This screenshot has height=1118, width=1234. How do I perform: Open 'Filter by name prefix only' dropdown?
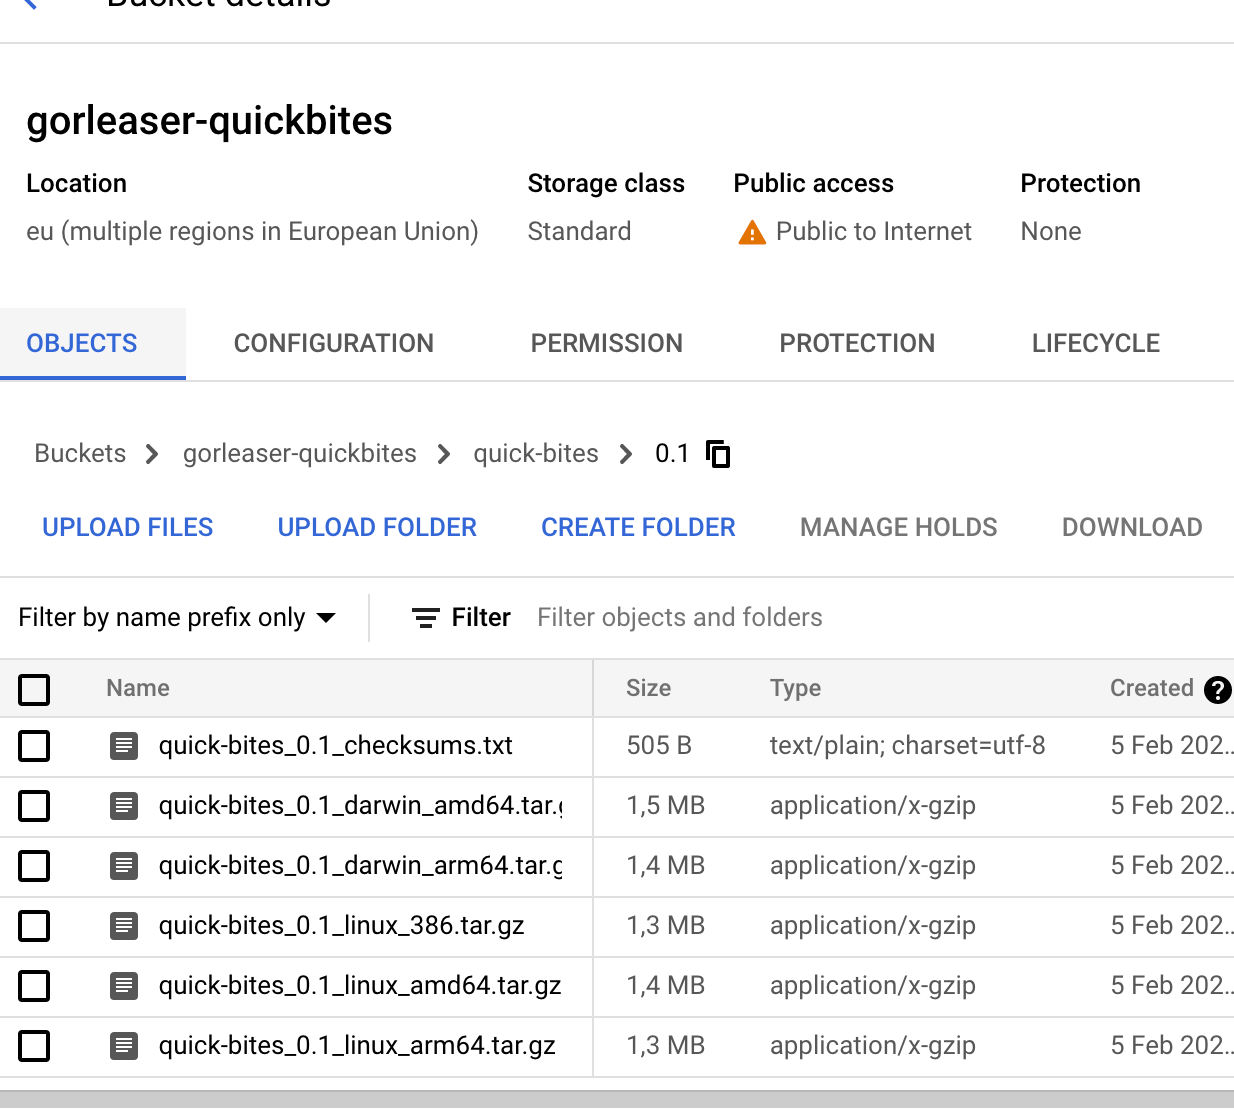(x=177, y=618)
